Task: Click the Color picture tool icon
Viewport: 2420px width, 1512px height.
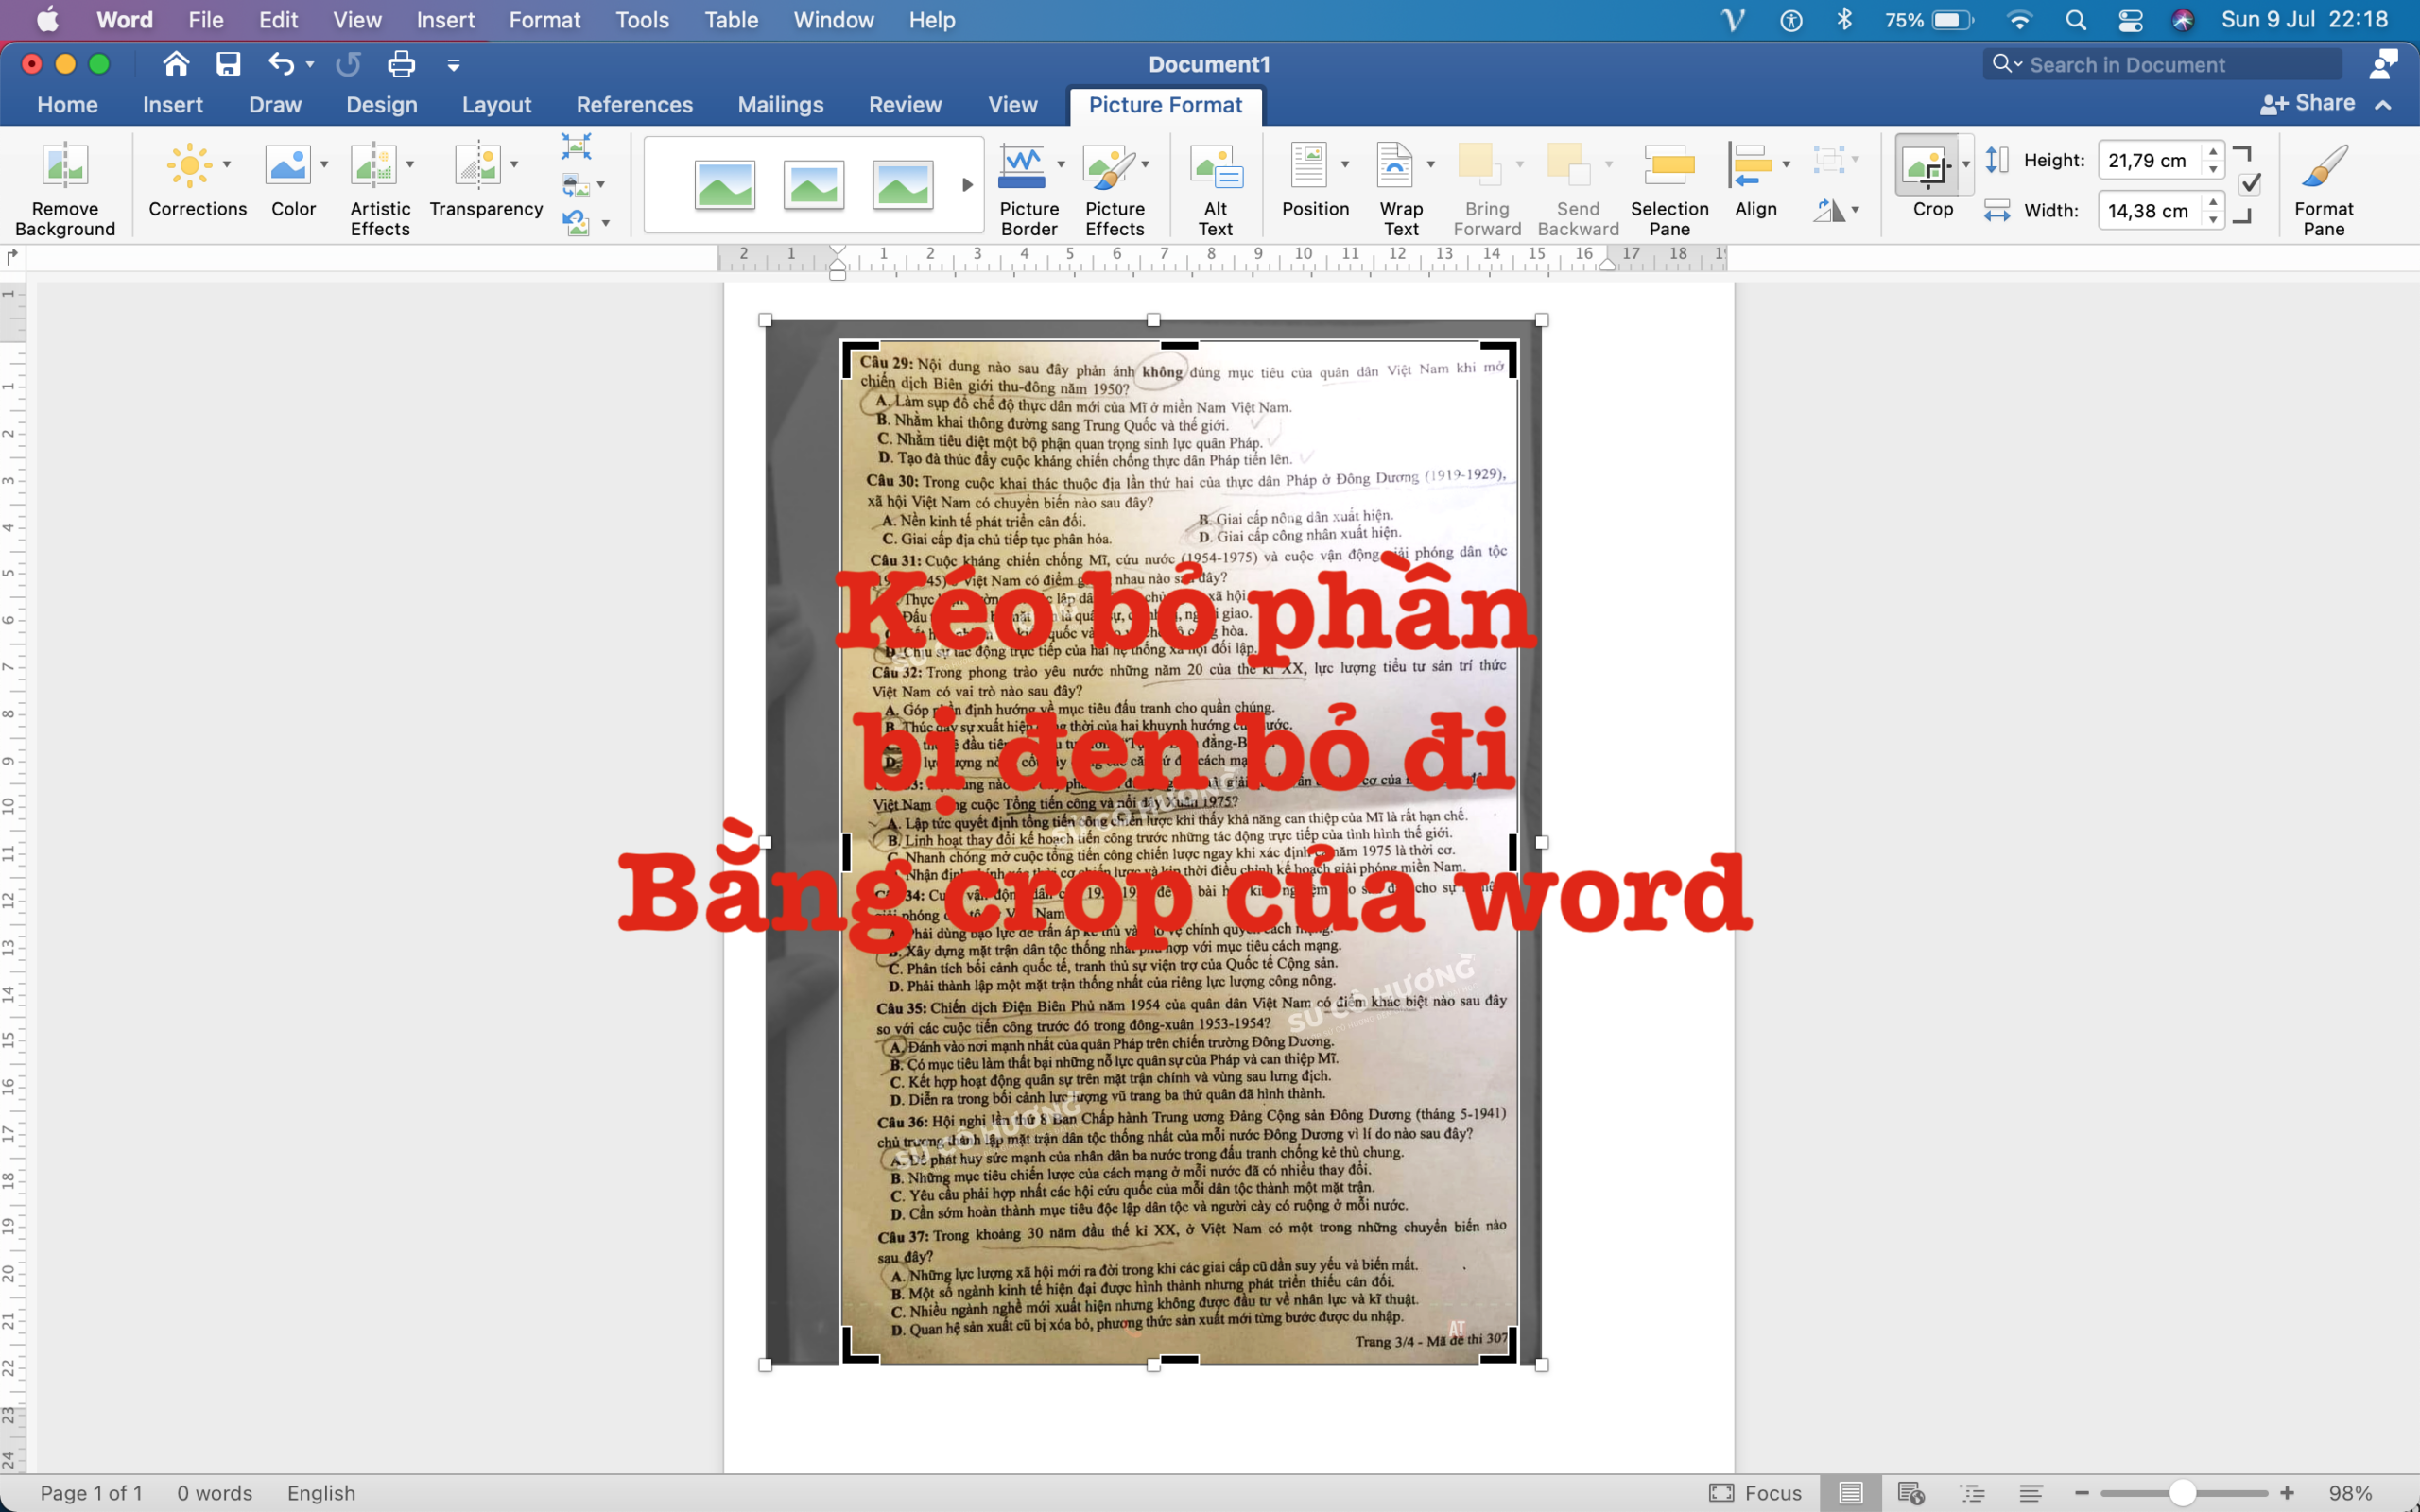Action: click(x=288, y=166)
